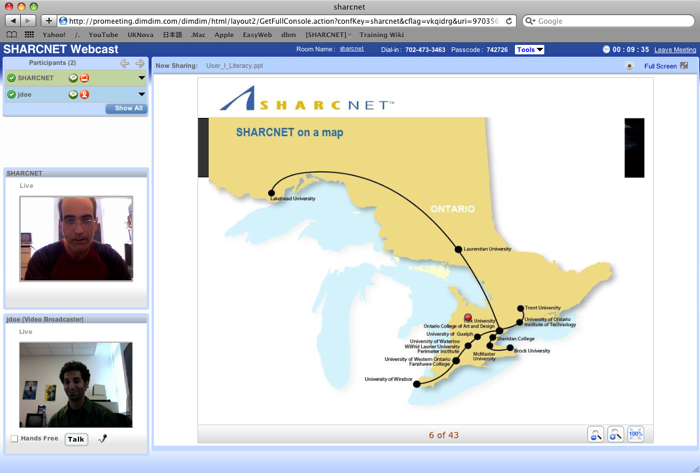Expand the SHARCNET participant options arrow
This screenshot has width=700, height=473.
coord(141,78)
